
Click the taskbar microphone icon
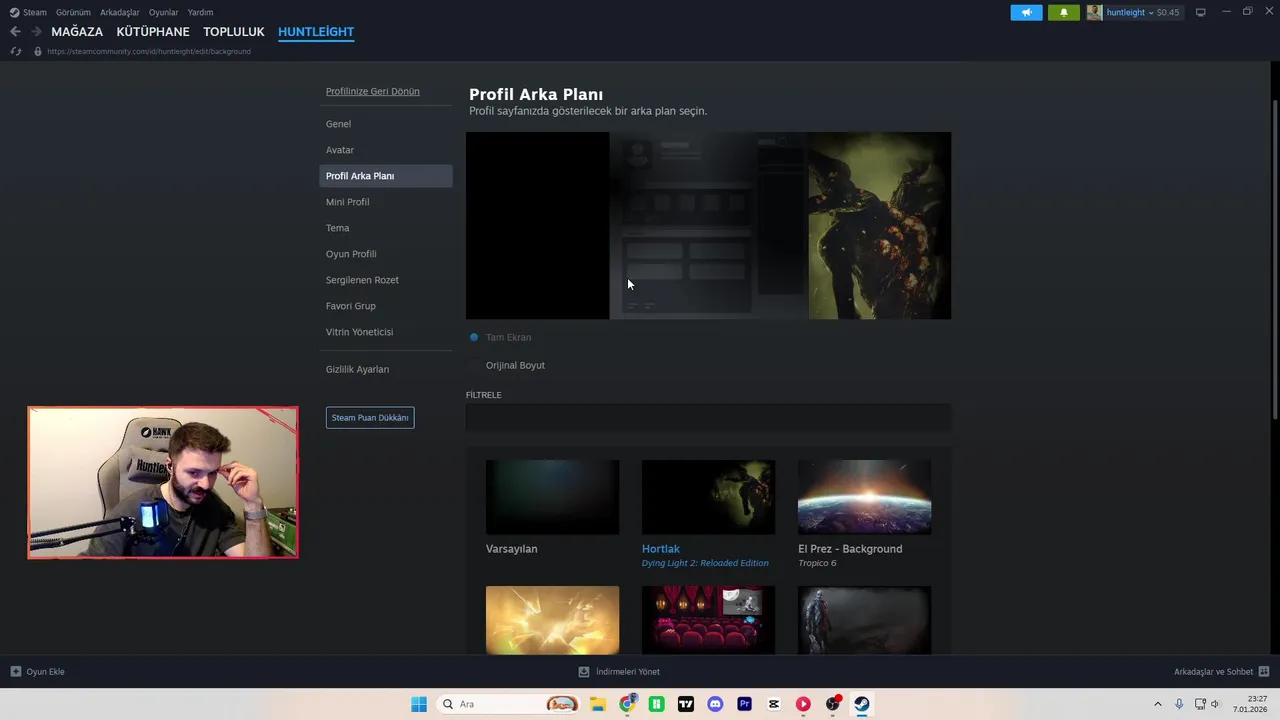click(x=1179, y=704)
